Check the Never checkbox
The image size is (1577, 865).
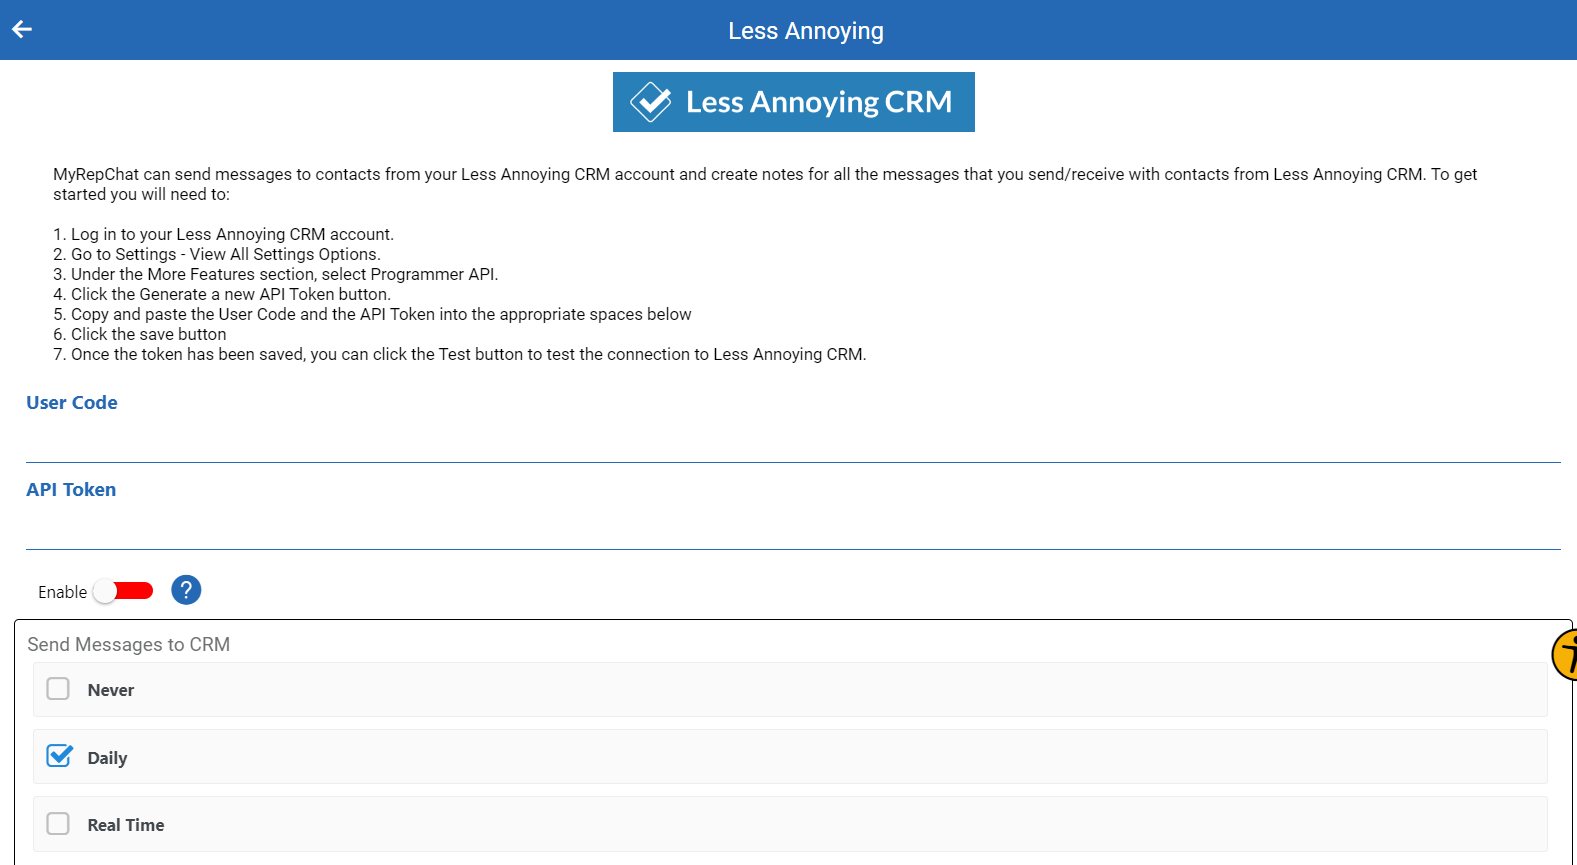tap(58, 689)
